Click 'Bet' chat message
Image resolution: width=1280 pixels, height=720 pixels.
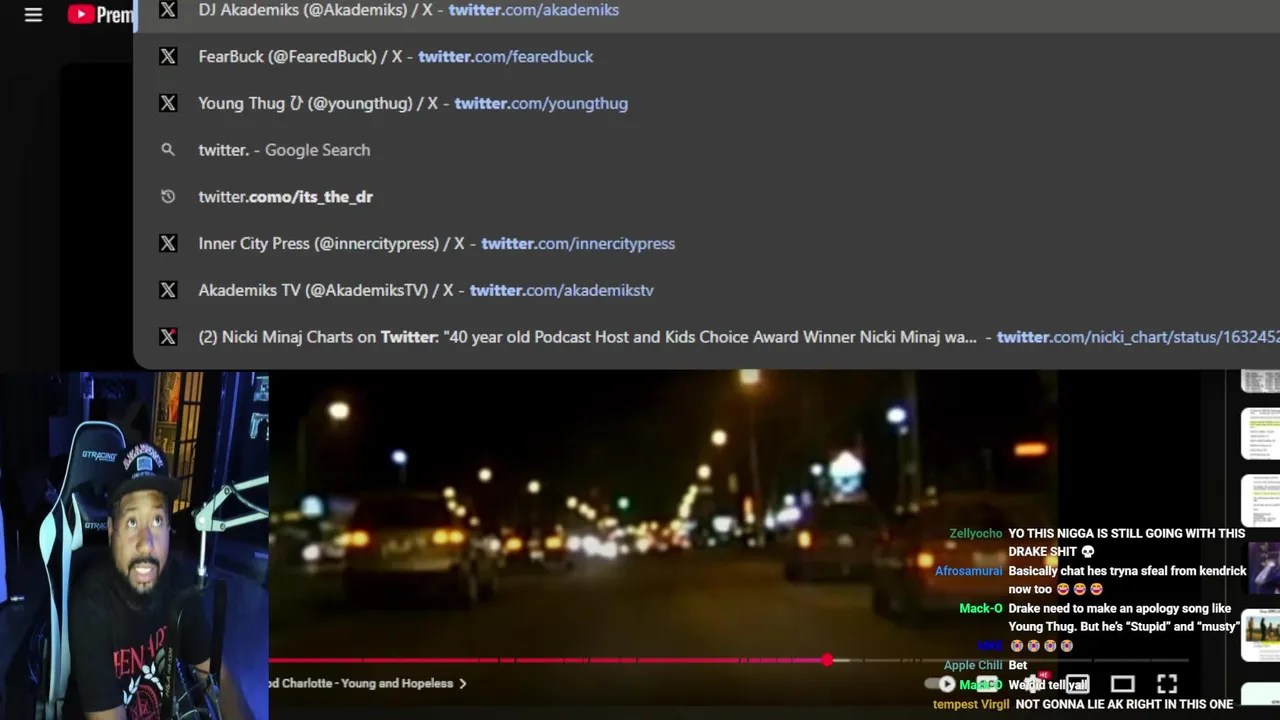click(x=1018, y=665)
